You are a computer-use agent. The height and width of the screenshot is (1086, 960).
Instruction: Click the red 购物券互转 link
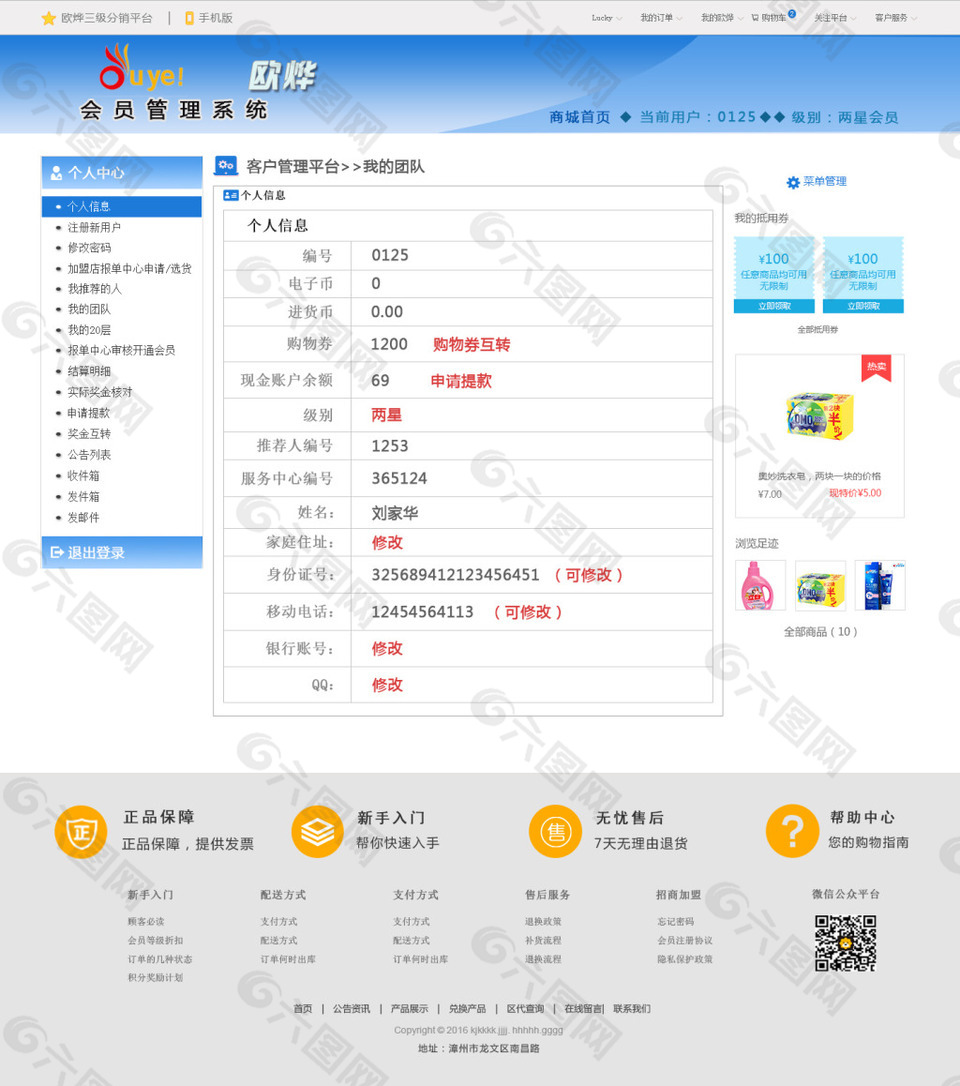tap(471, 344)
